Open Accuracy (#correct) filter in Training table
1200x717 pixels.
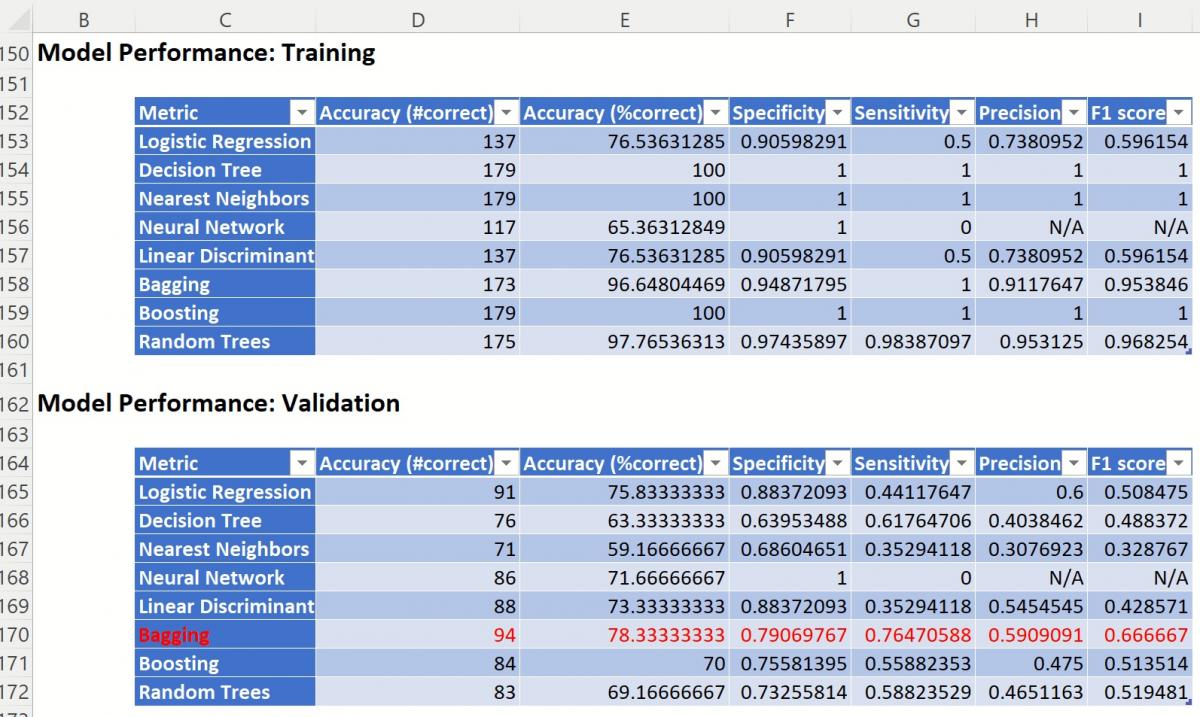click(506, 112)
